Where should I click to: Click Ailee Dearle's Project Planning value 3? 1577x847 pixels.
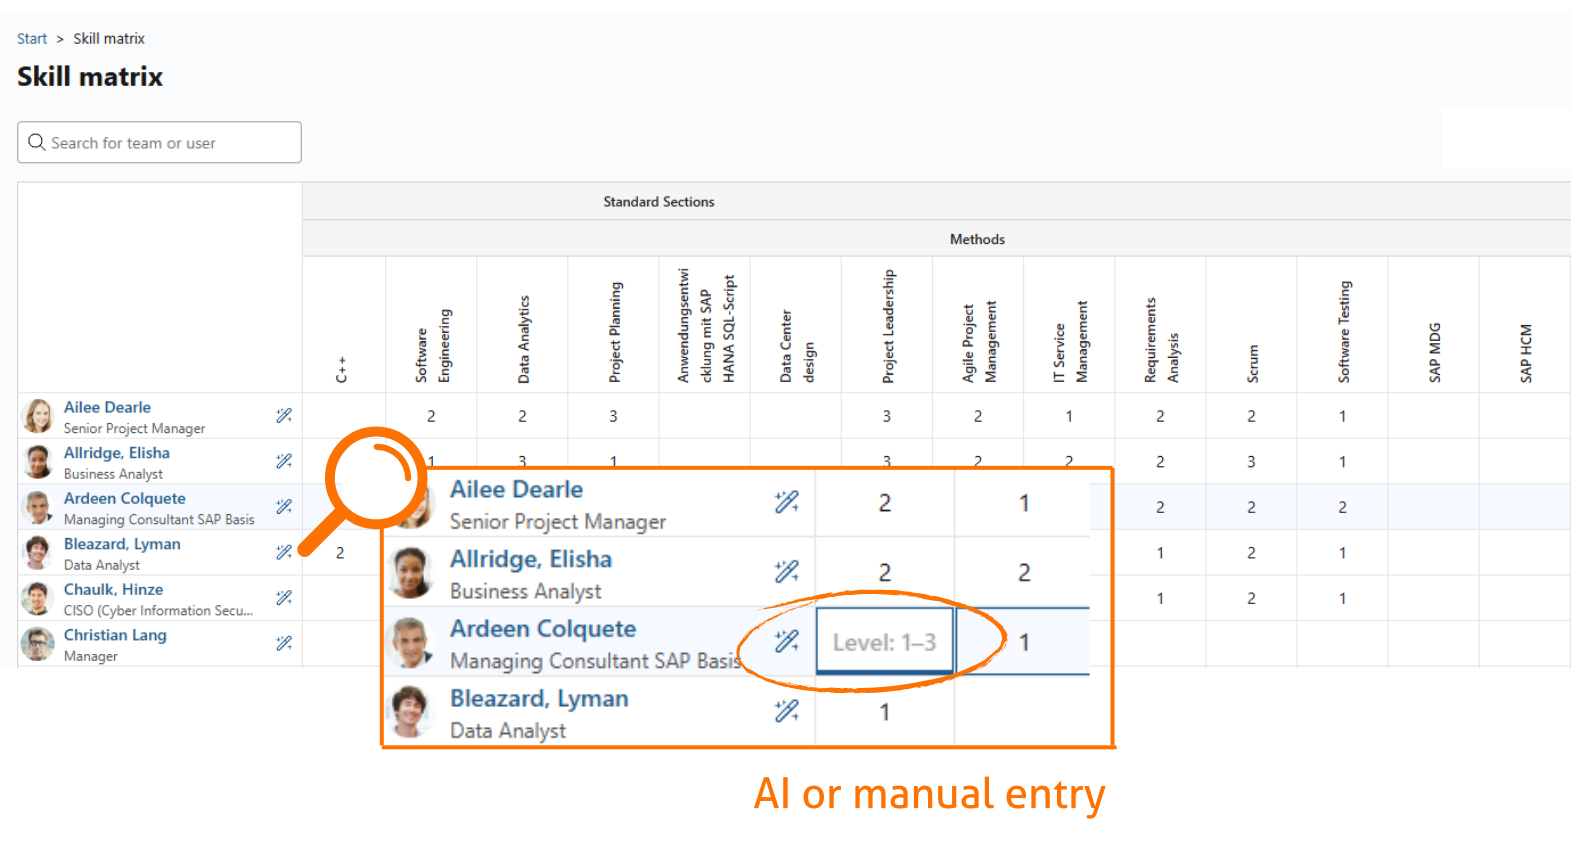(x=613, y=416)
